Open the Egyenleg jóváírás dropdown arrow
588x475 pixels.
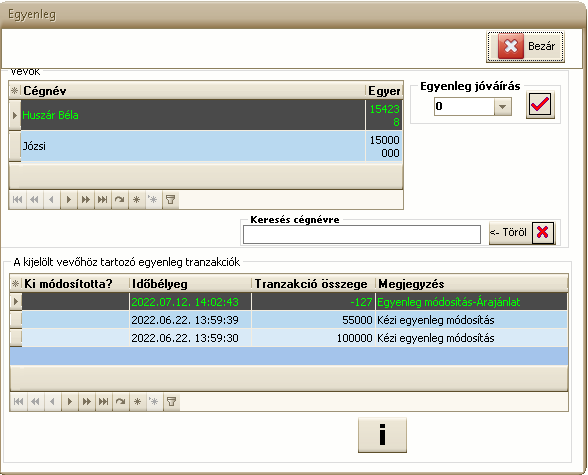pyautogui.click(x=502, y=106)
